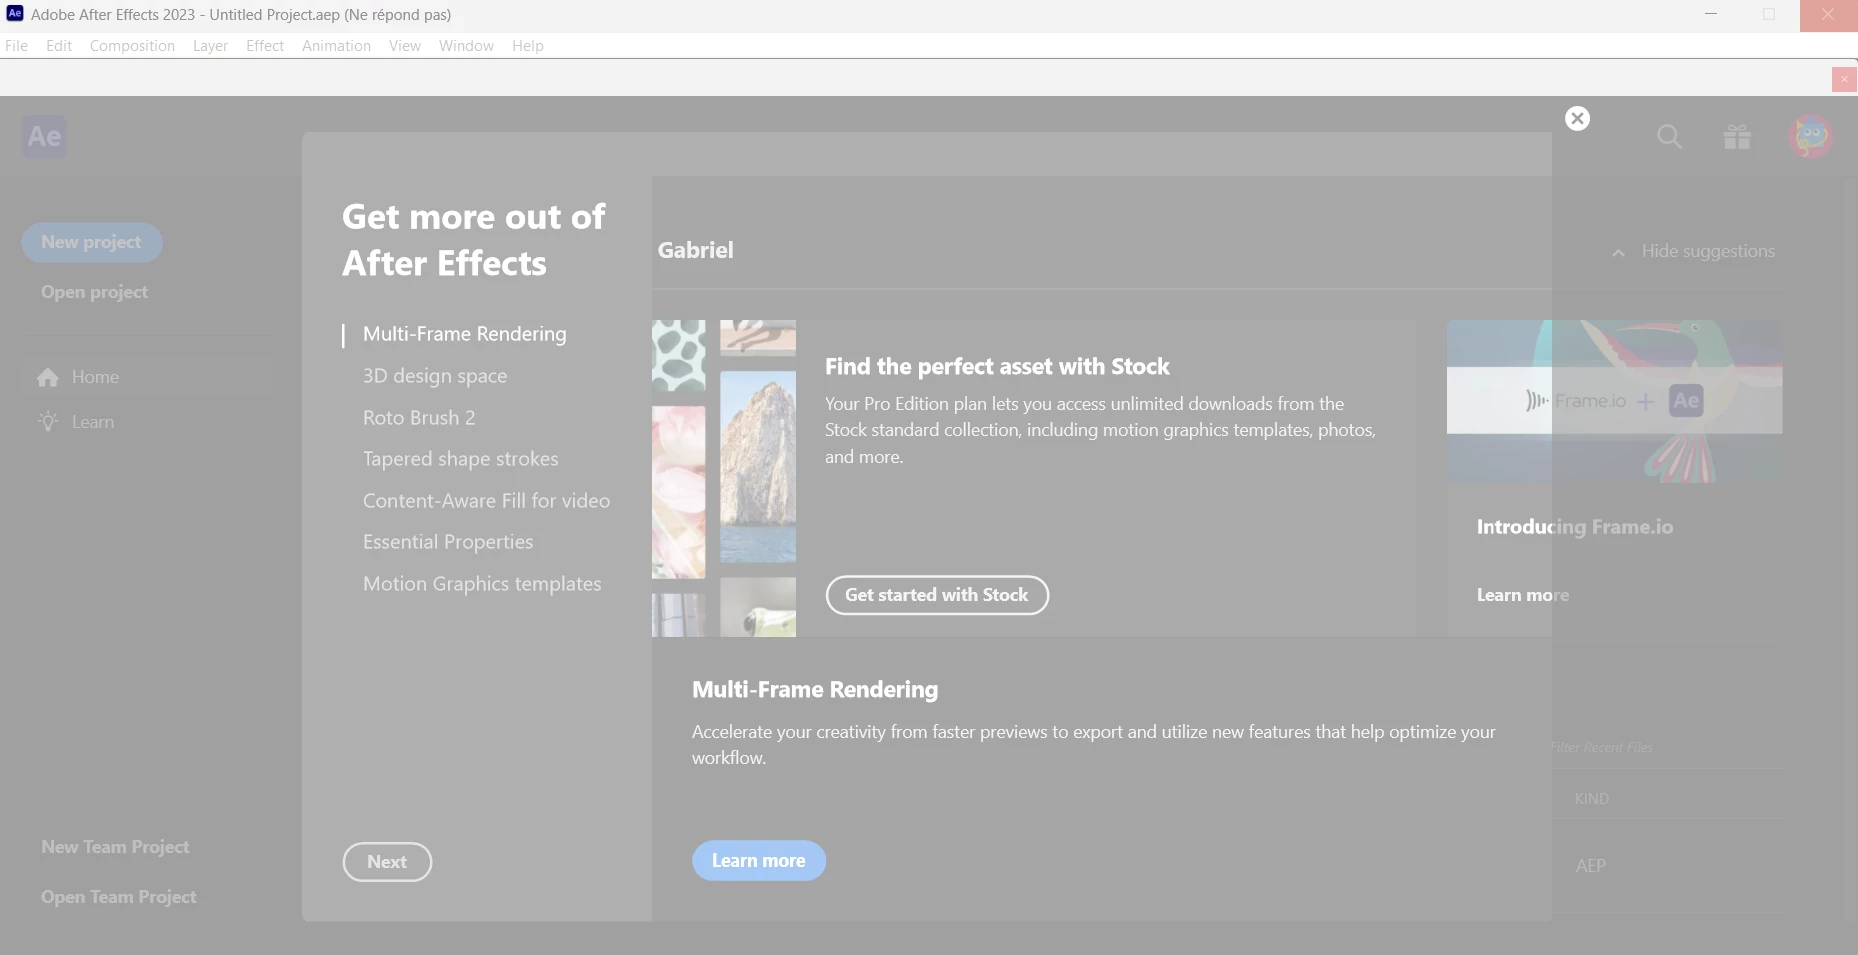This screenshot has width=1858, height=955.
Task: Click the New project button
Action: (91, 242)
